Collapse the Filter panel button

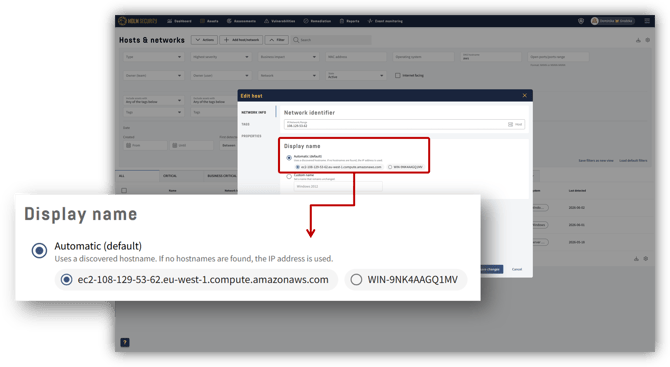point(277,40)
